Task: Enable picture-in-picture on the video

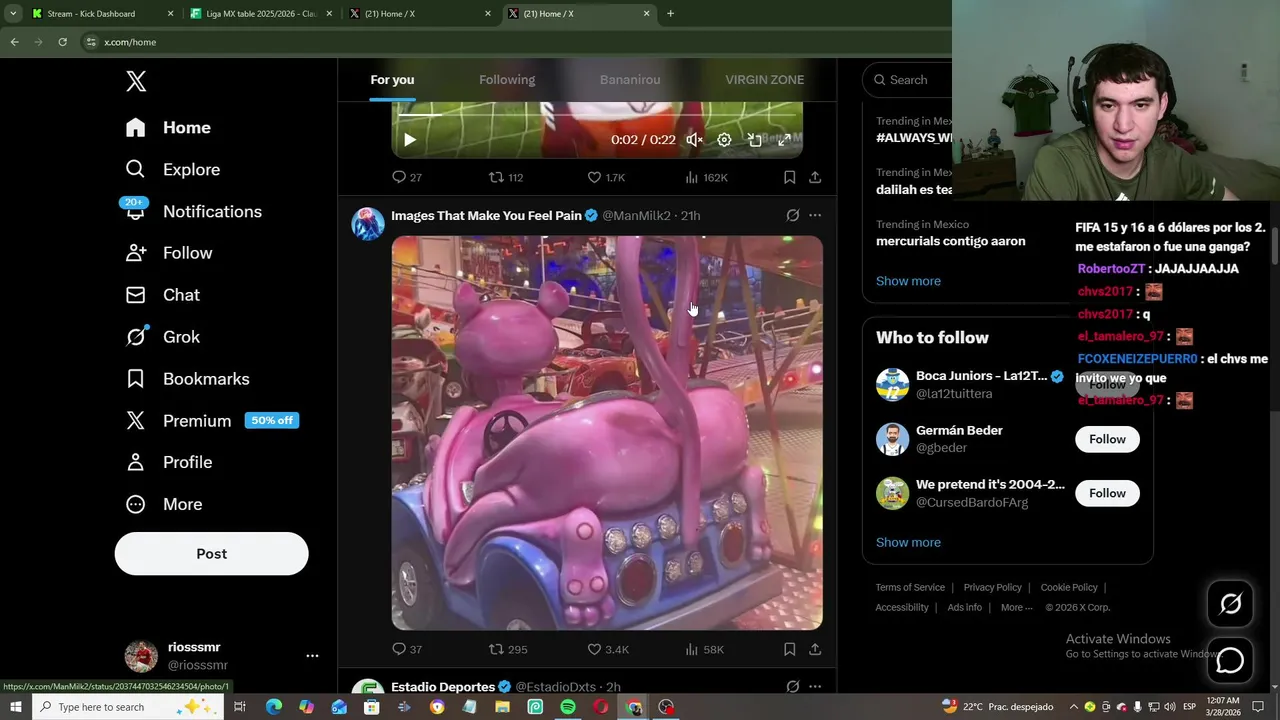Action: pos(755,140)
